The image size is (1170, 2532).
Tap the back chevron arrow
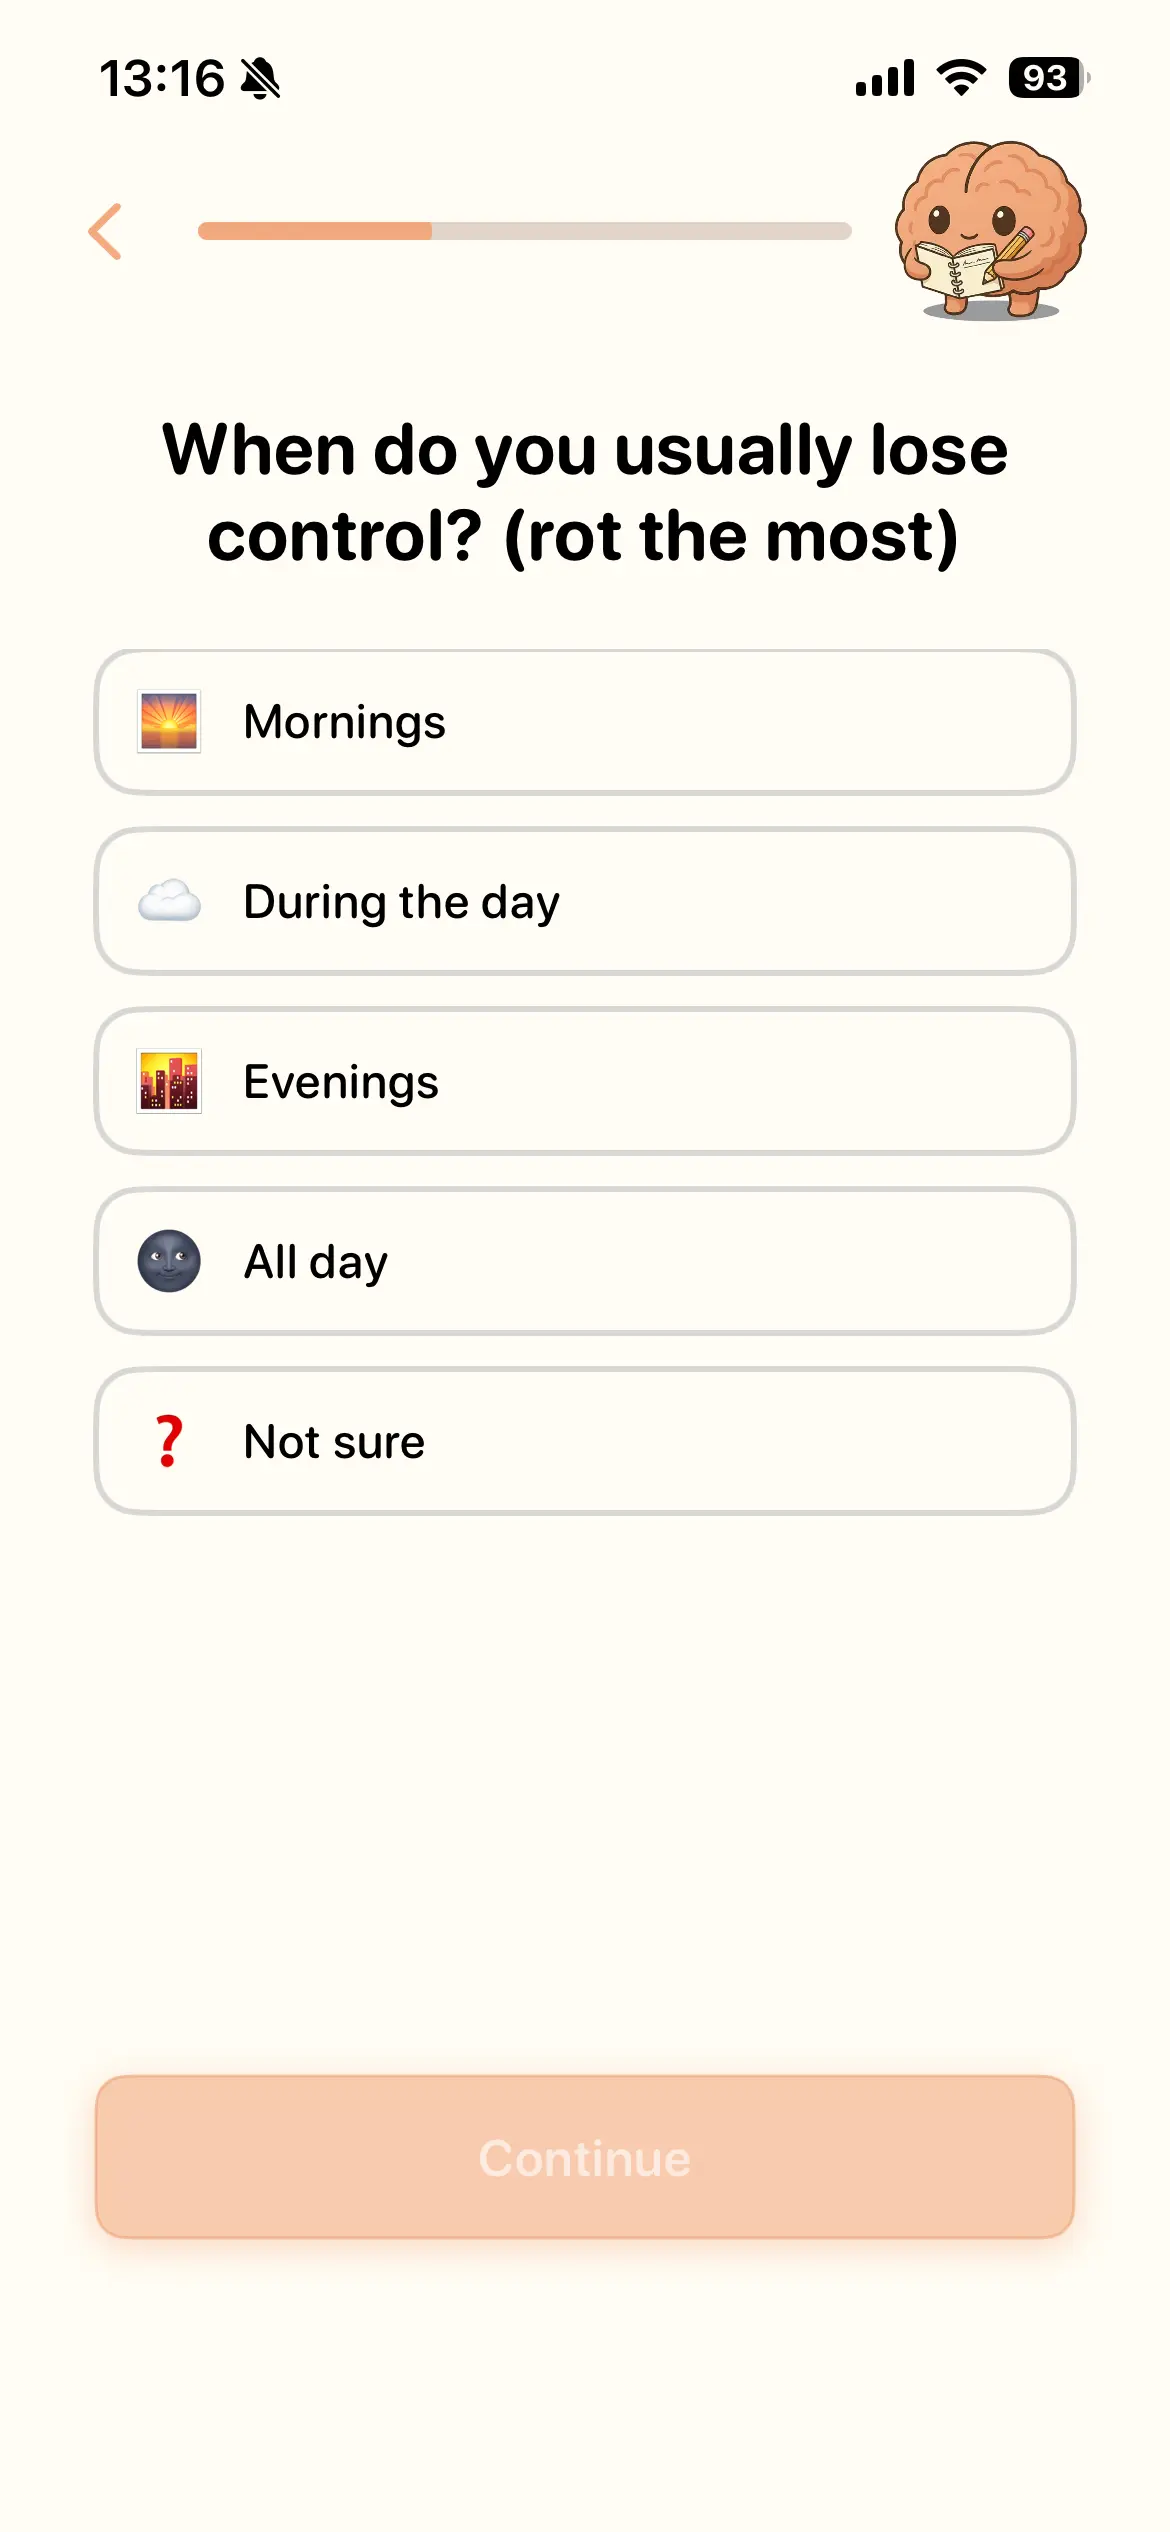(106, 232)
